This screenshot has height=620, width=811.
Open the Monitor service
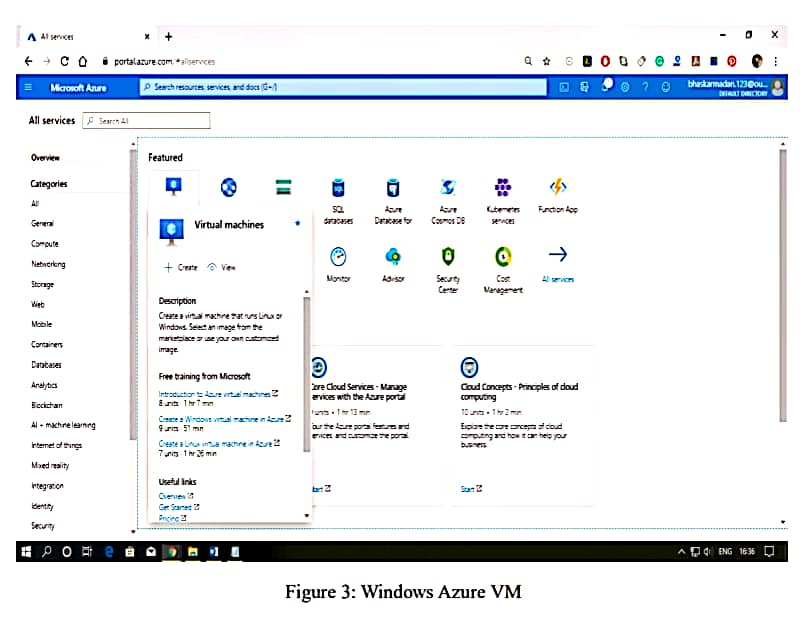pyautogui.click(x=338, y=264)
